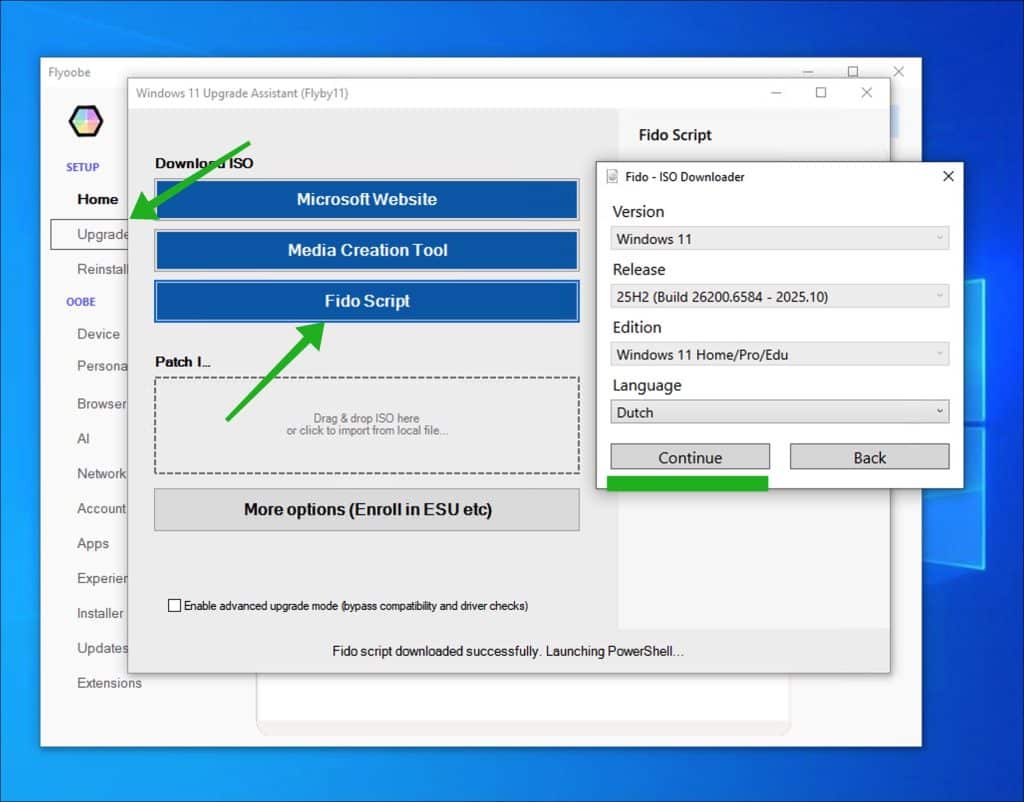
Task: Enable advanced upgrade mode checkbox
Action: tap(175, 606)
